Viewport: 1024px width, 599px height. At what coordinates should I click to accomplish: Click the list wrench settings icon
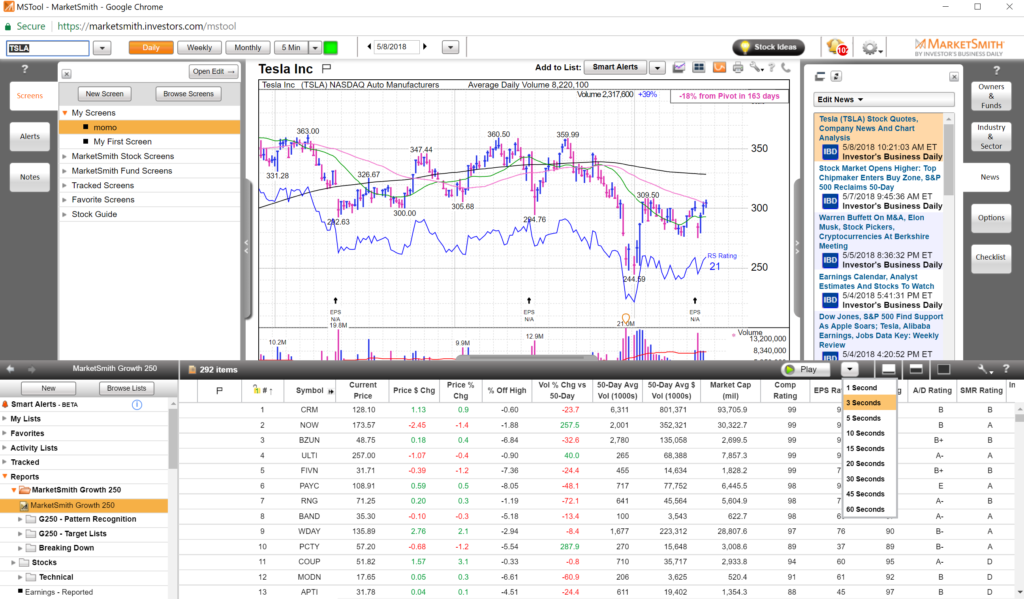[985, 369]
